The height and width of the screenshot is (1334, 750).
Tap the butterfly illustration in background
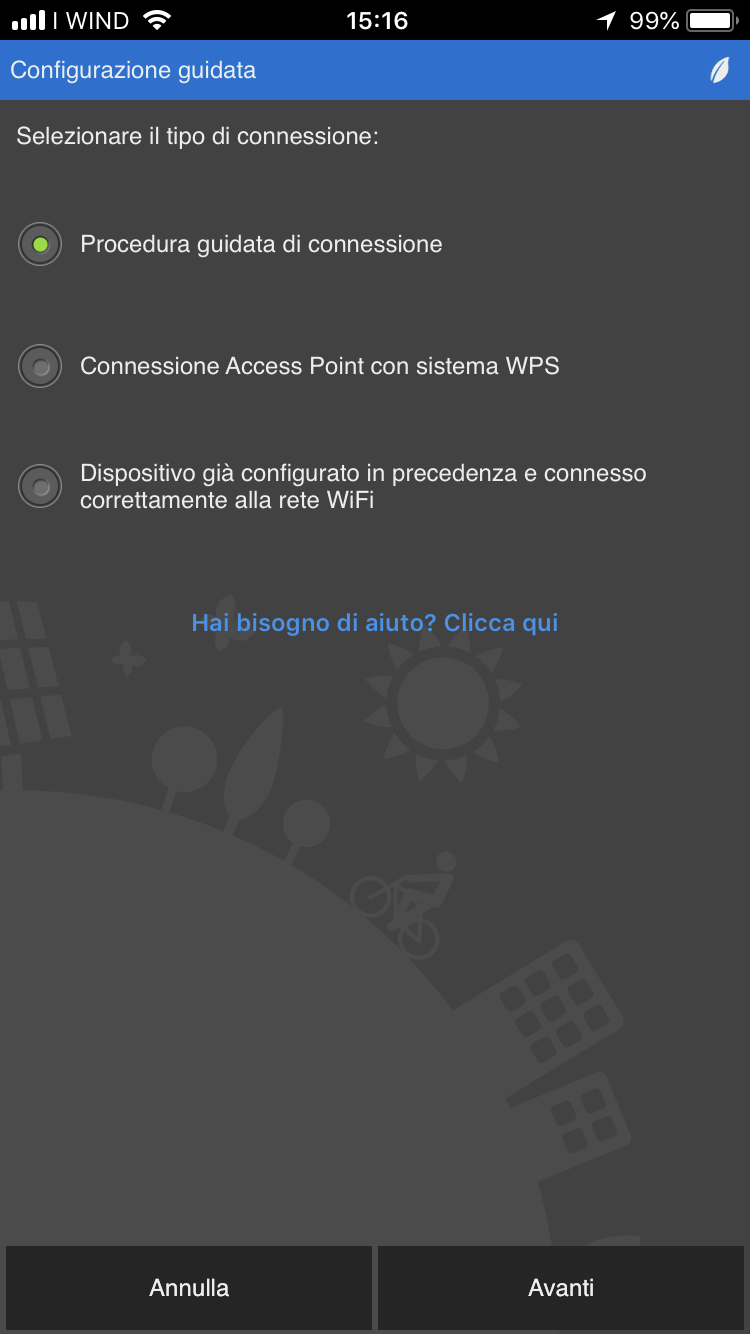[x=128, y=659]
